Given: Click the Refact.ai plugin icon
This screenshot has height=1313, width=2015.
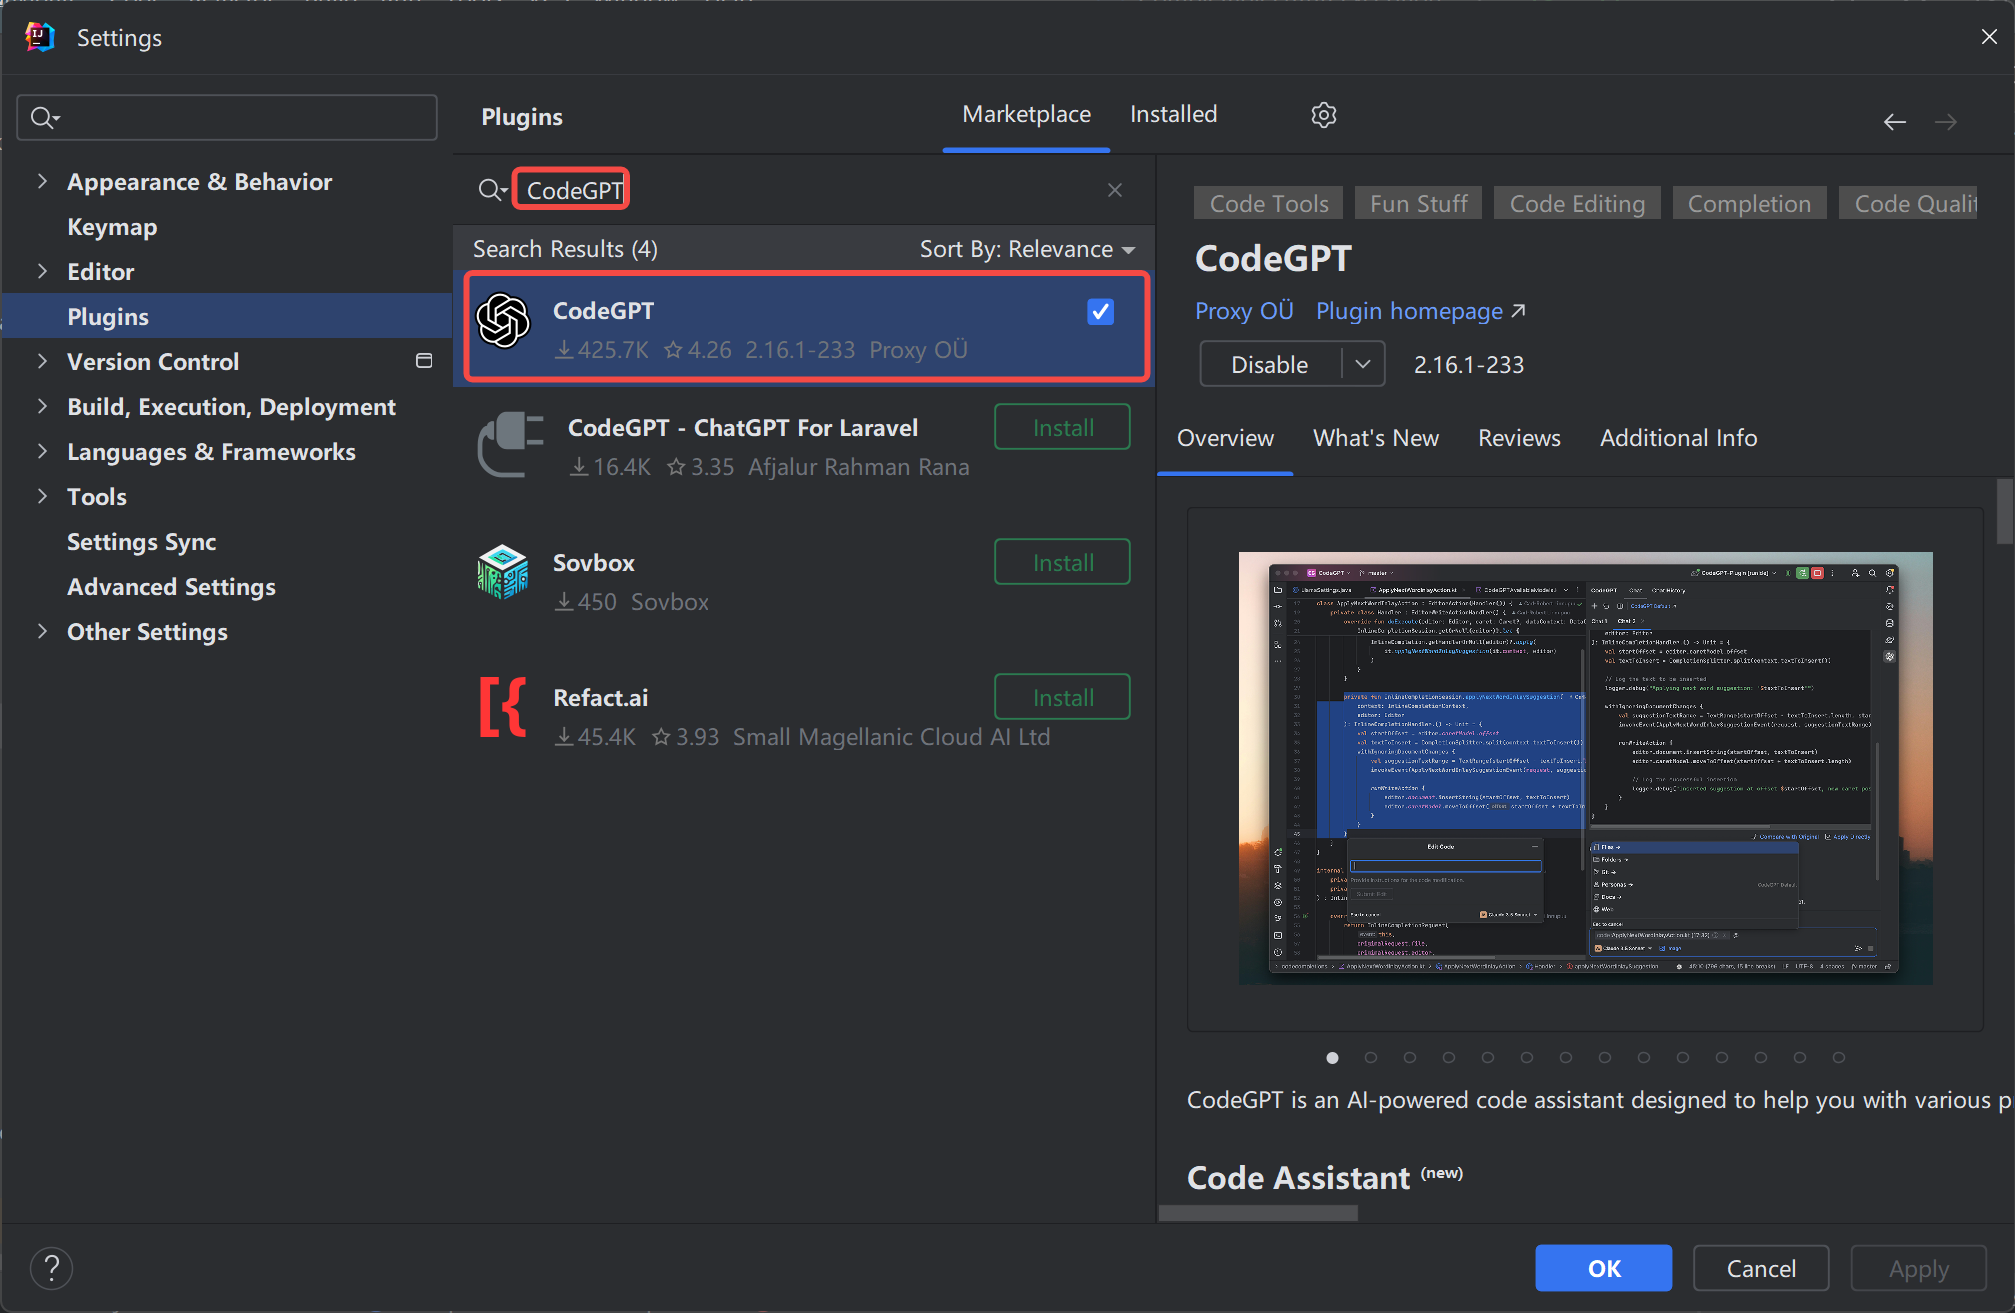Looking at the screenshot, I should [x=503, y=708].
